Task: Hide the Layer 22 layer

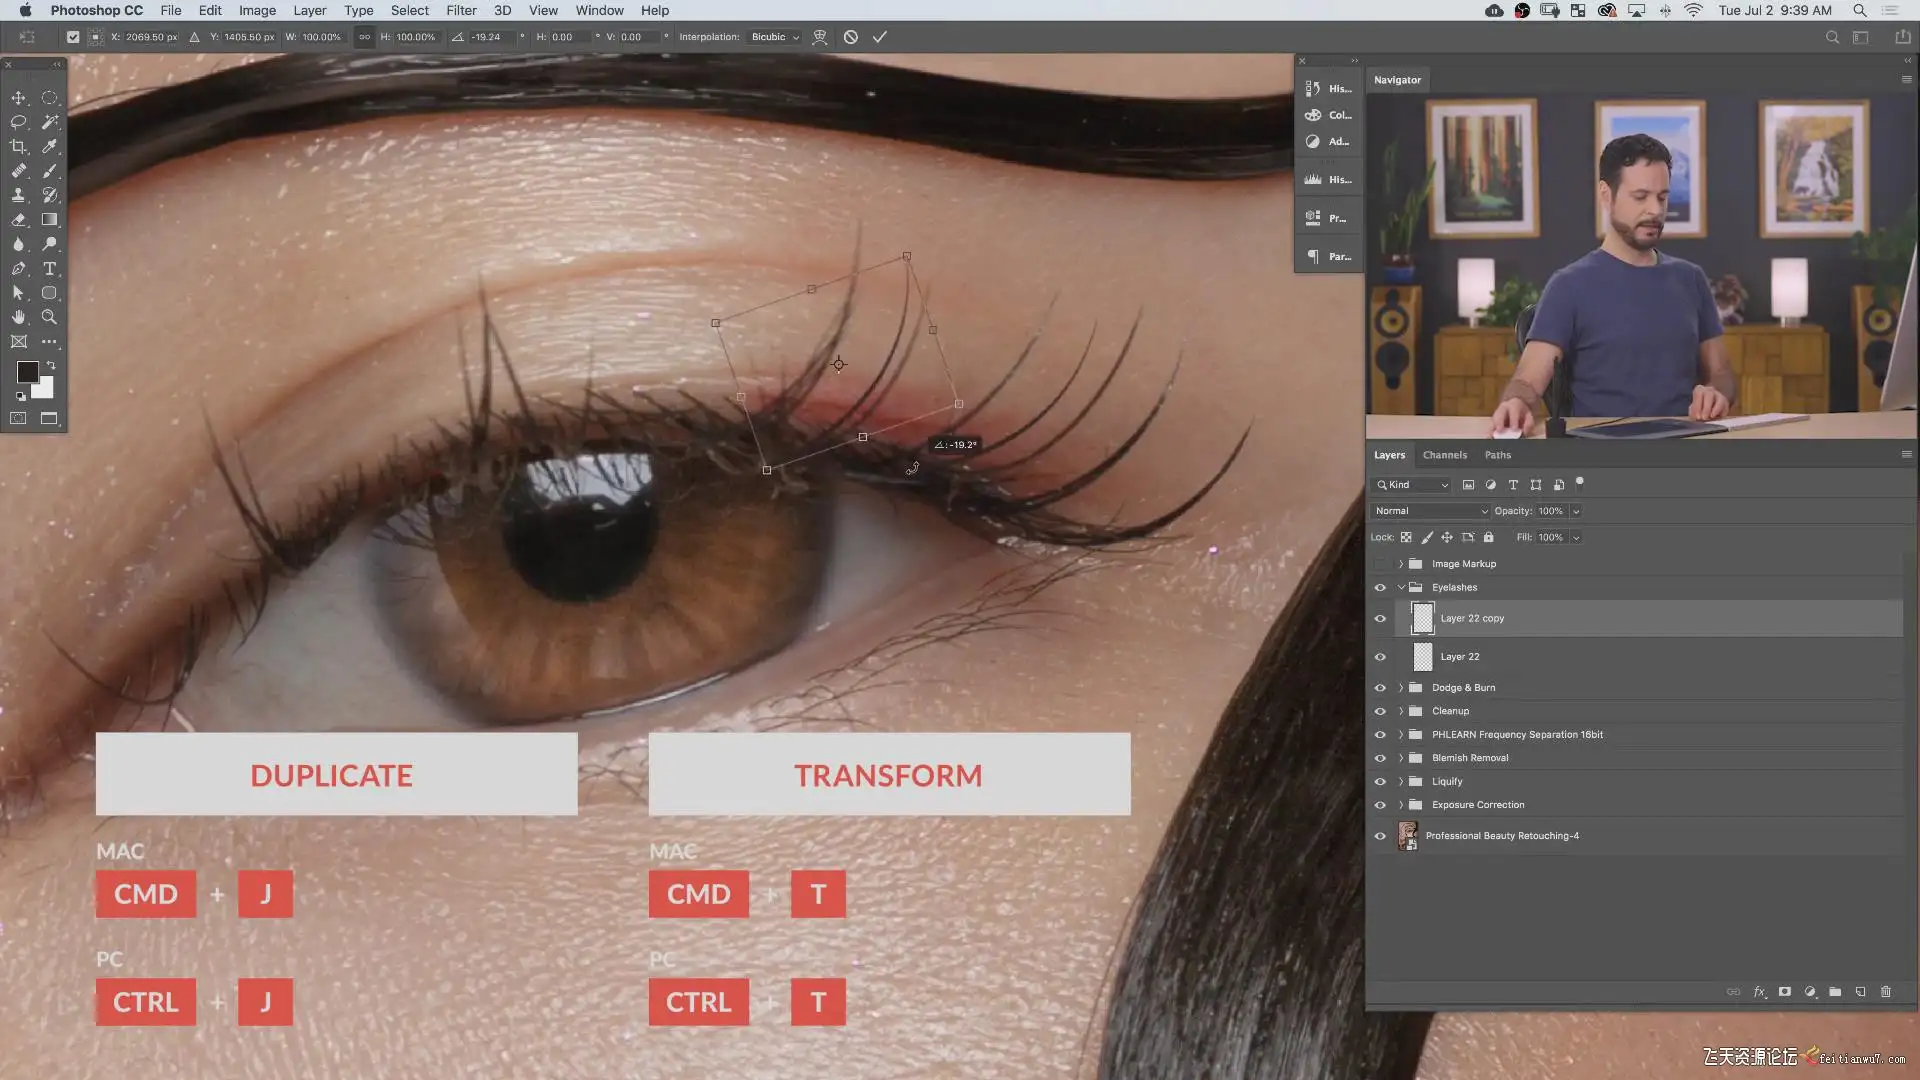Action: (1380, 657)
